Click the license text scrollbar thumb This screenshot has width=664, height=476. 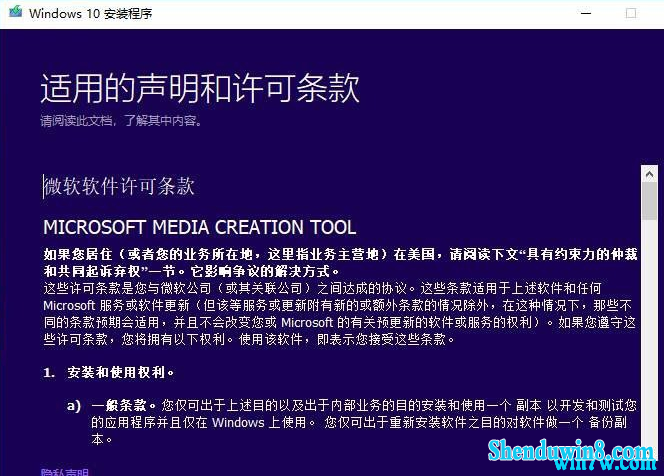[649, 201]
